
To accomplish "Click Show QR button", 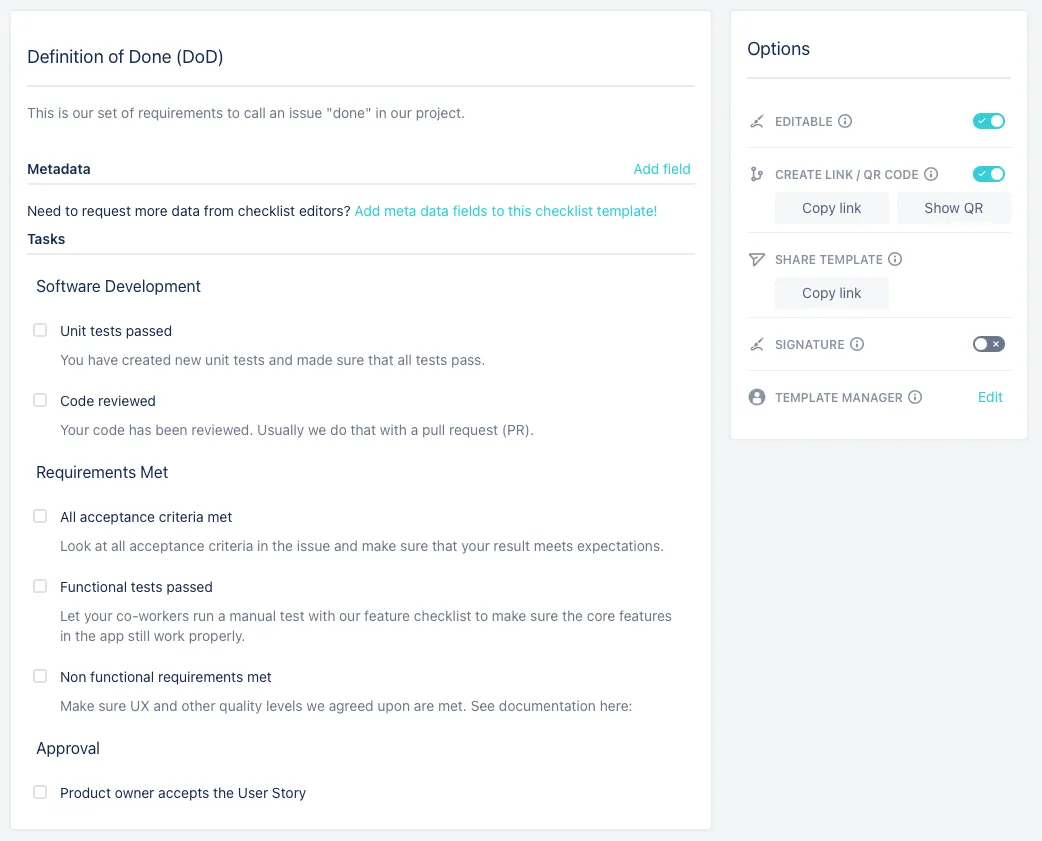I will (x=953, y=207).
